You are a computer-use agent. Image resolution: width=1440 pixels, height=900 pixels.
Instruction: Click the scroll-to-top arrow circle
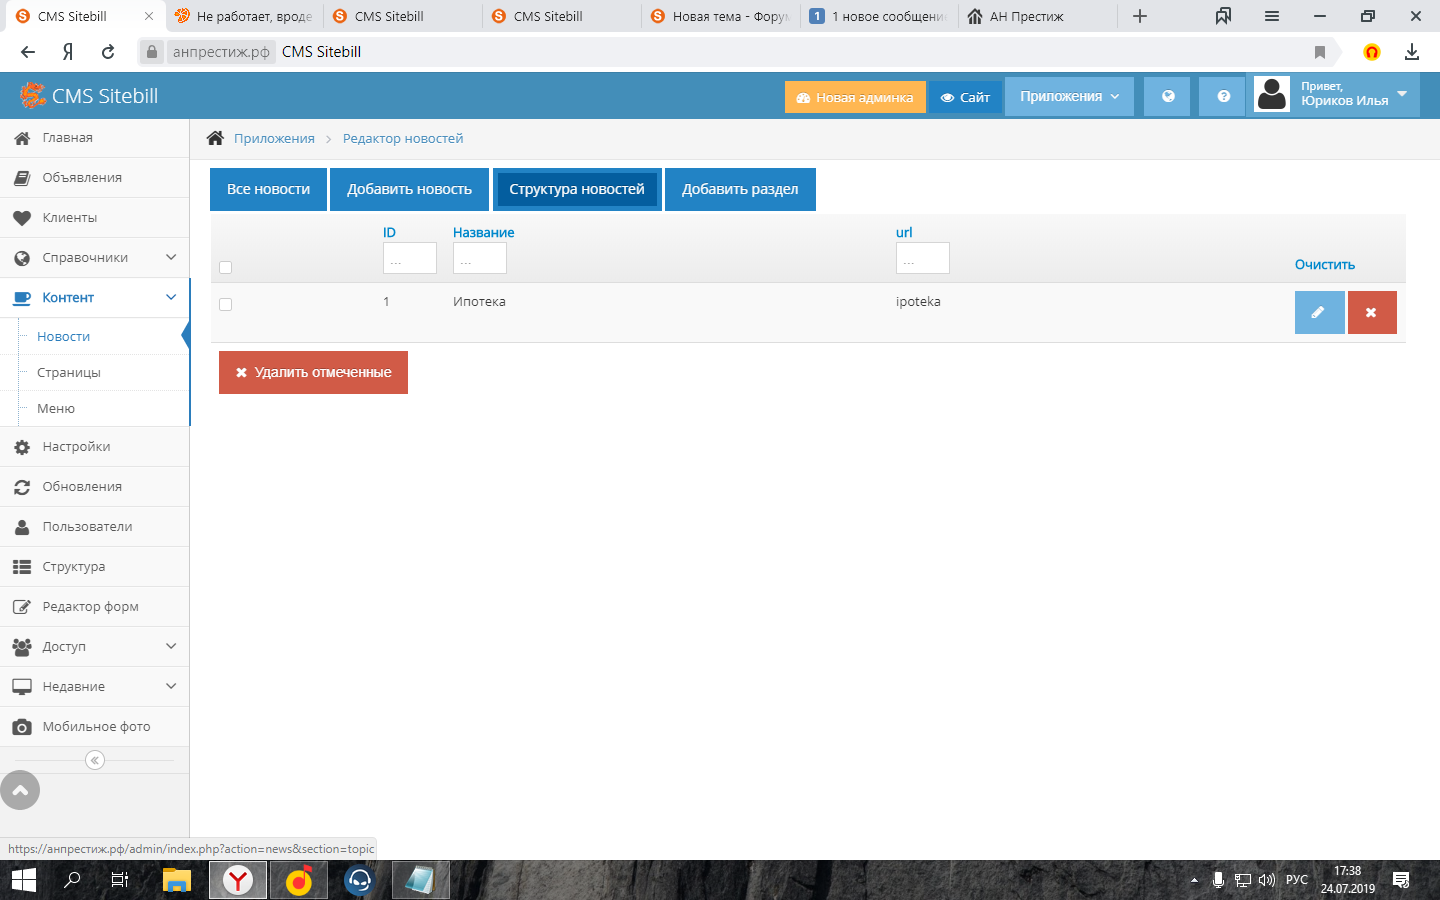point(20,790)
